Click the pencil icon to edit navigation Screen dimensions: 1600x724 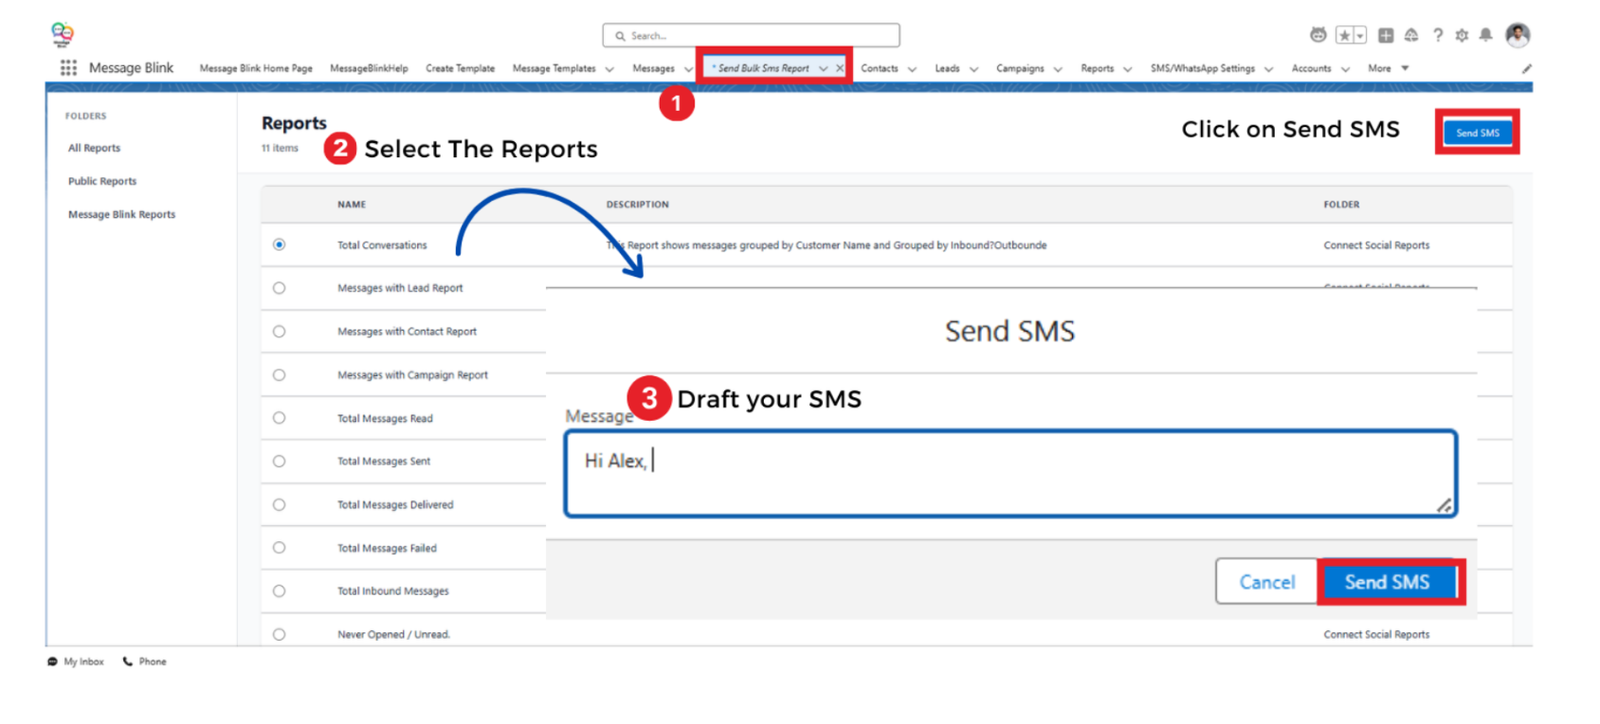1526,69
